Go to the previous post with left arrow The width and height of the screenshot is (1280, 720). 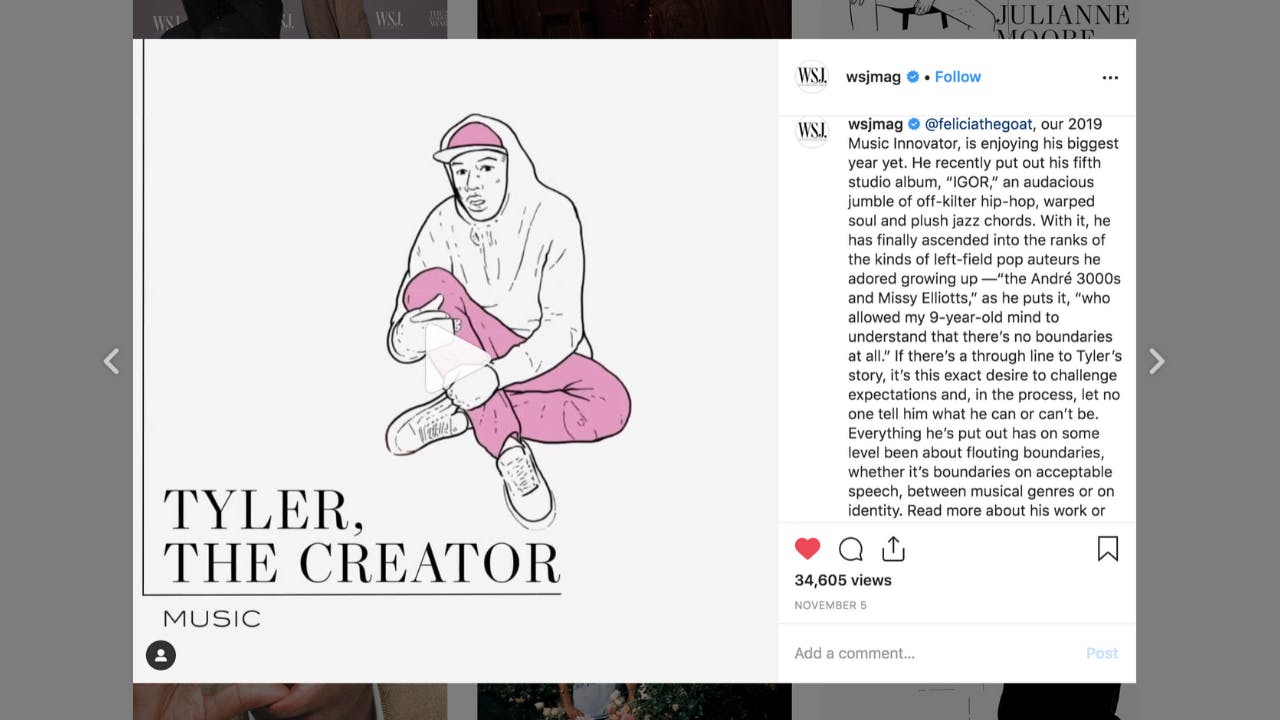click(112, 361)
